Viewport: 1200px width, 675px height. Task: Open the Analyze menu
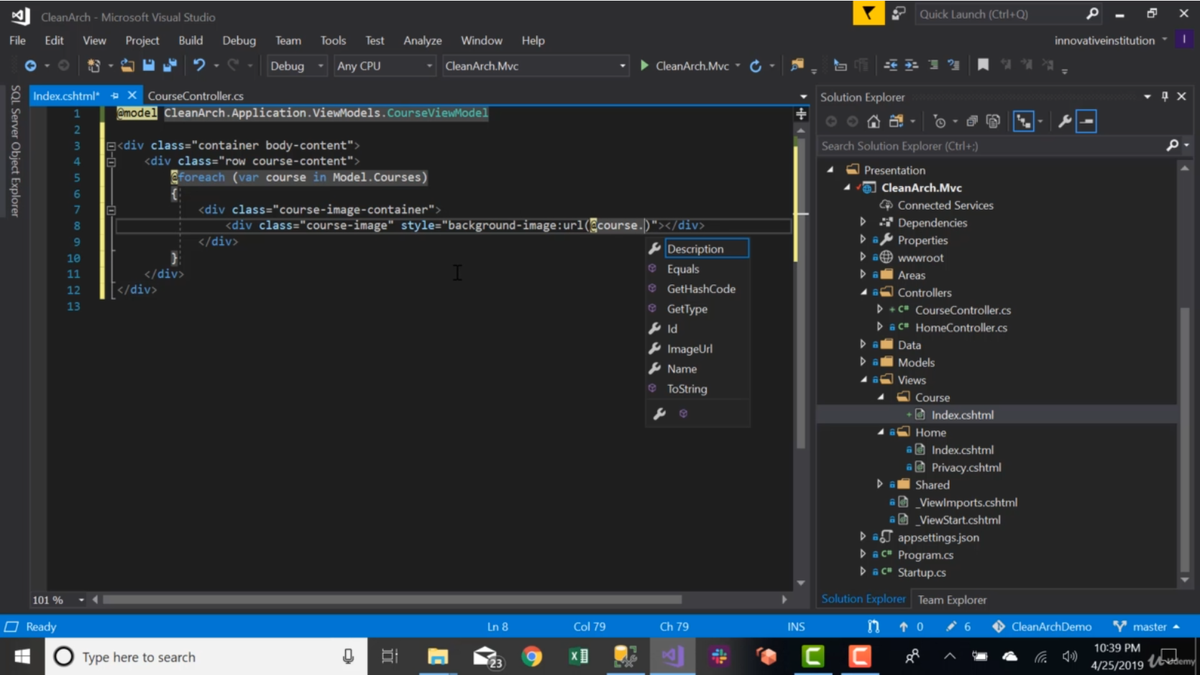point(422,41)
